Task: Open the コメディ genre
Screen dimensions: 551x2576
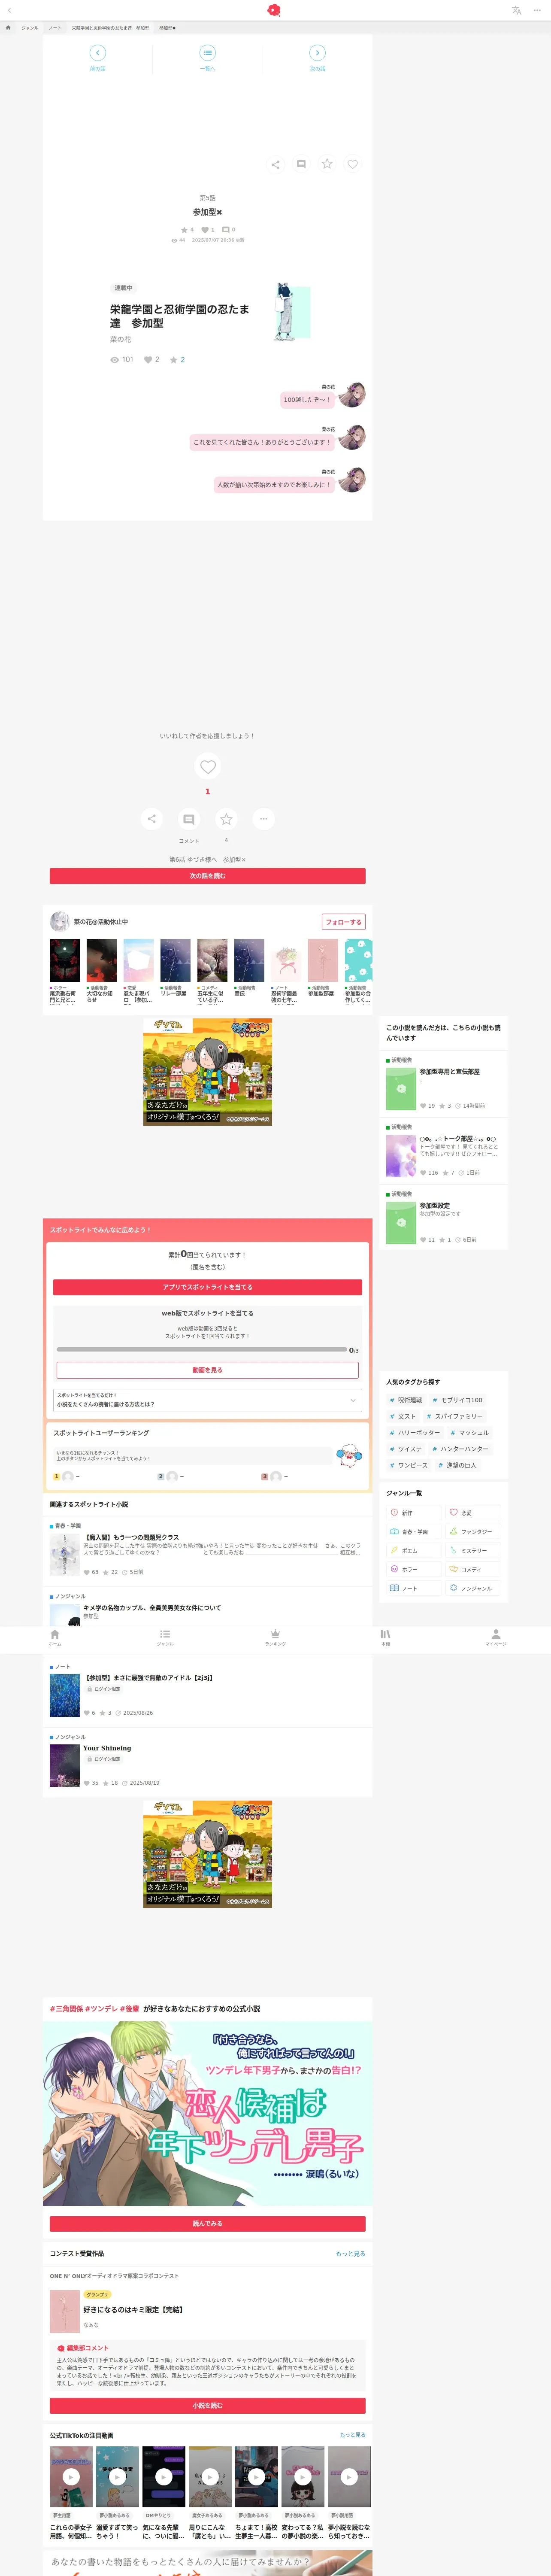Action: point(473,1569)
